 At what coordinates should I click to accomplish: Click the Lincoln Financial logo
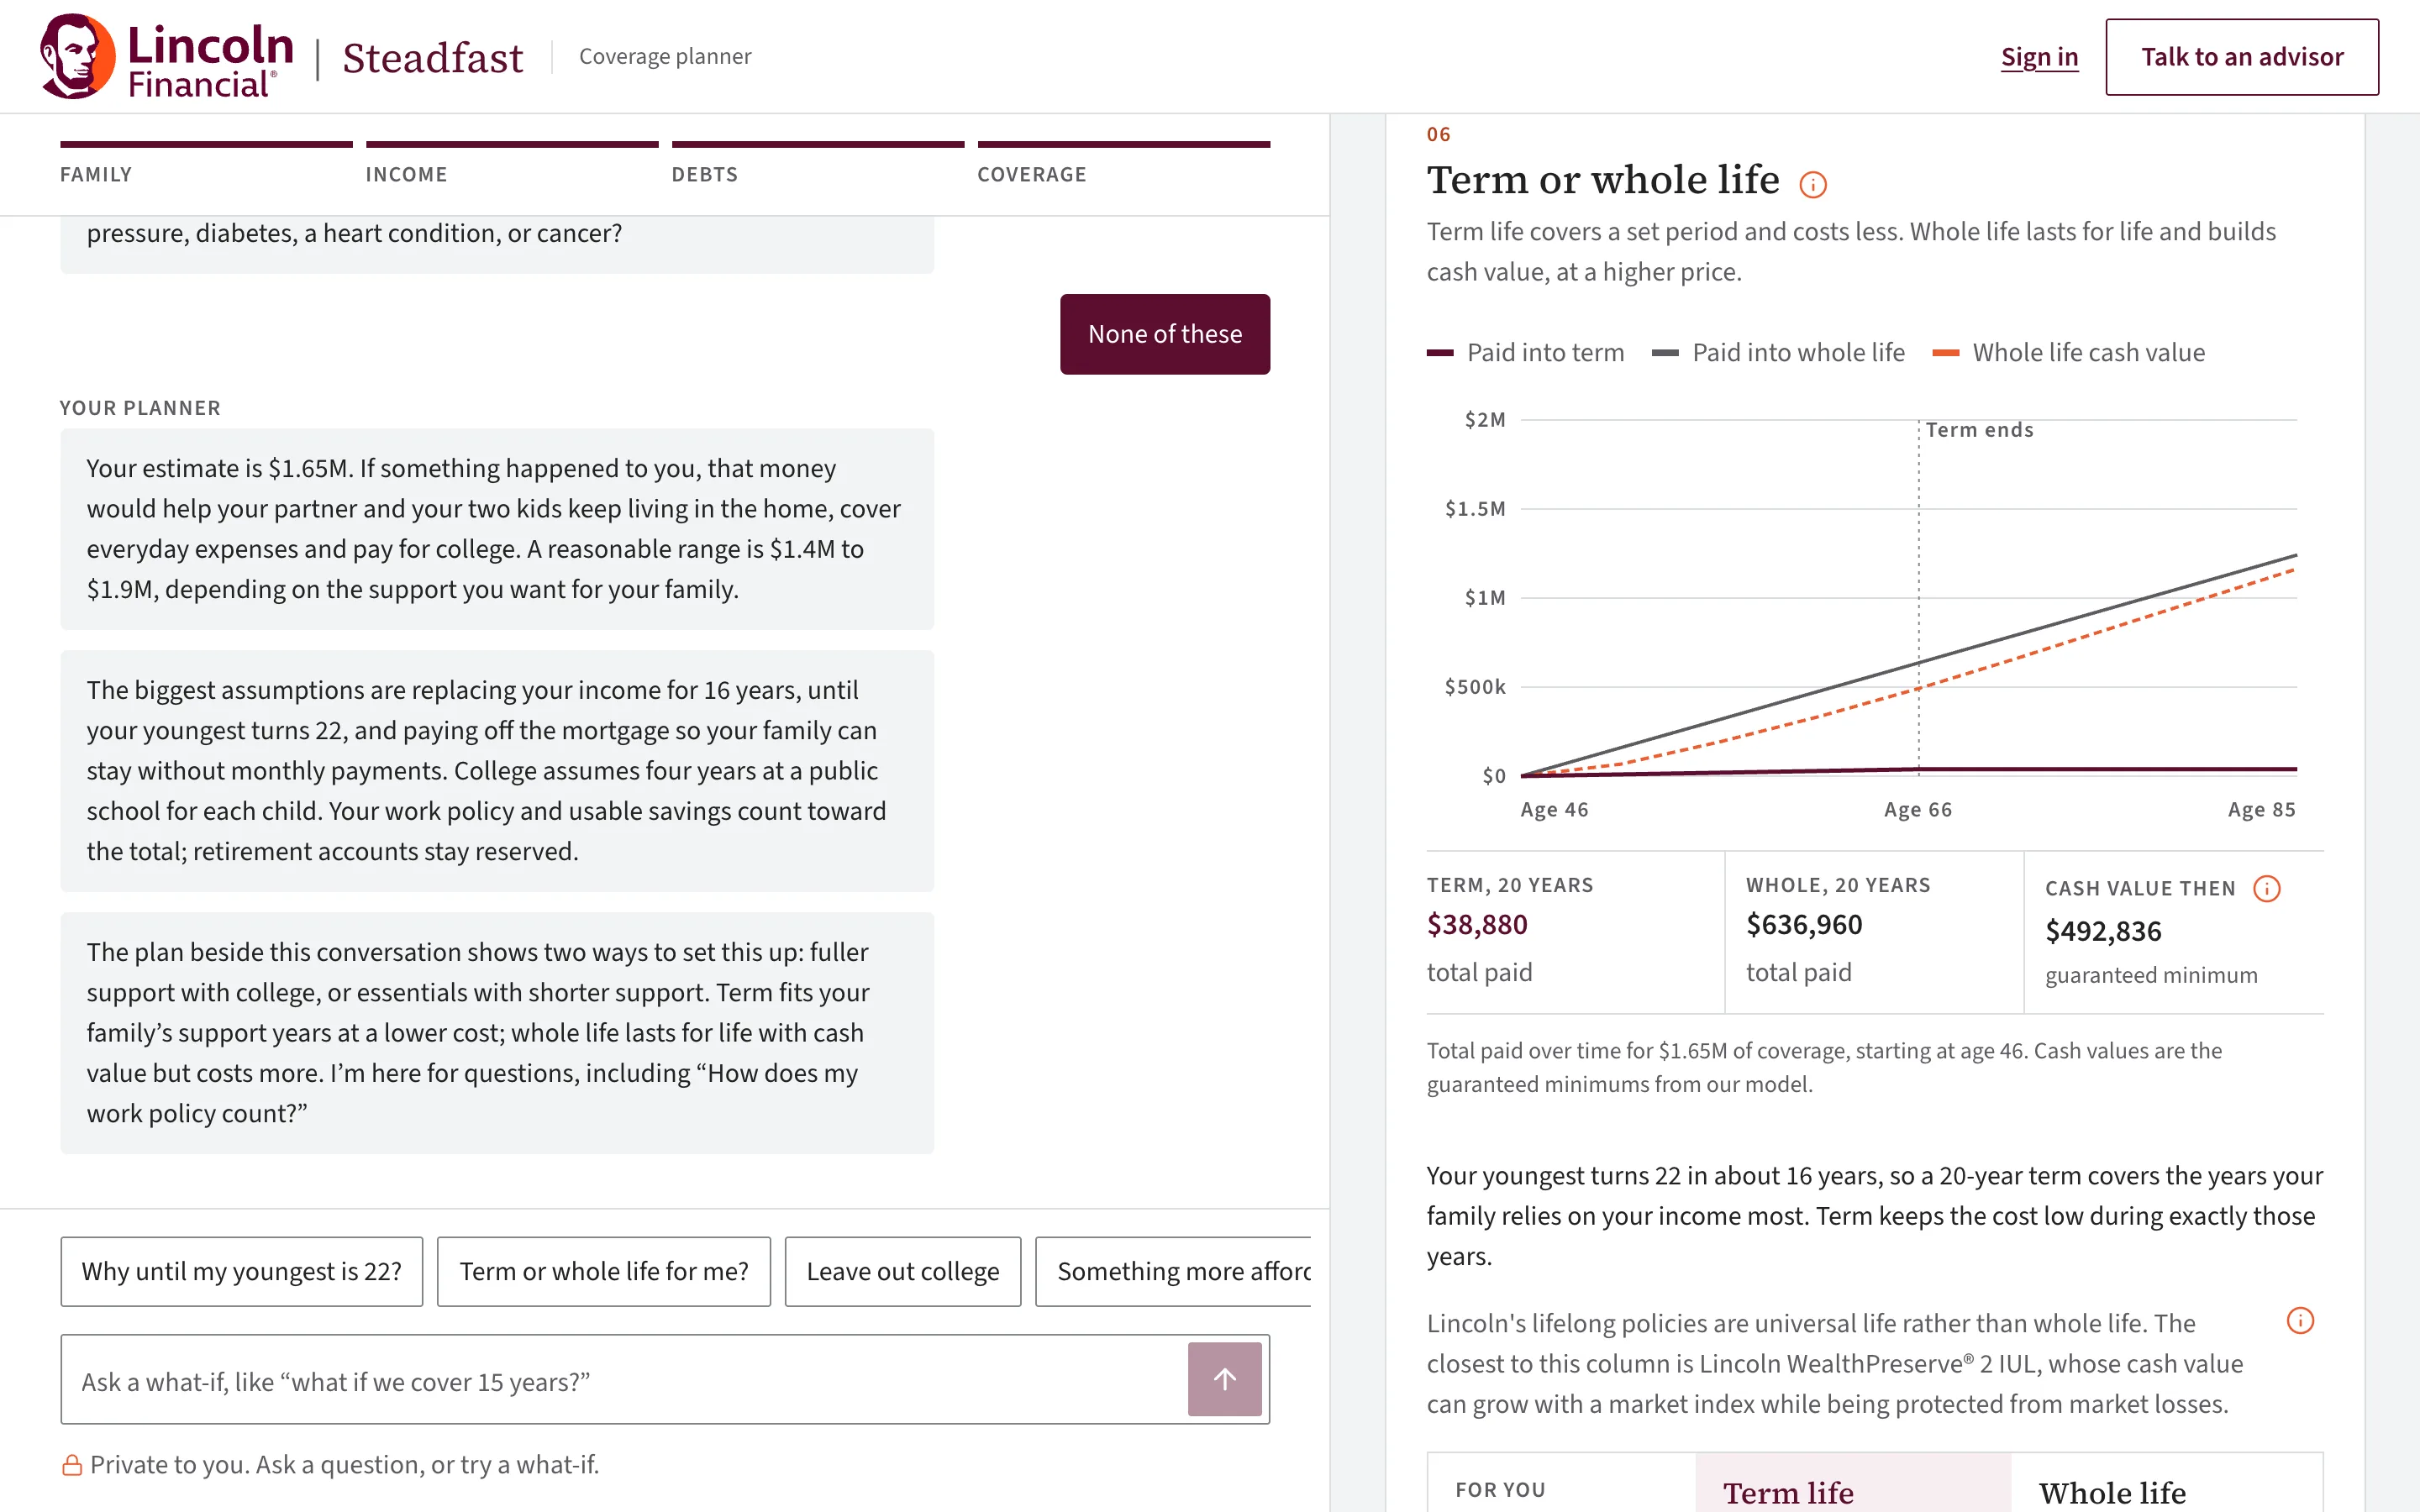point(167,56)
